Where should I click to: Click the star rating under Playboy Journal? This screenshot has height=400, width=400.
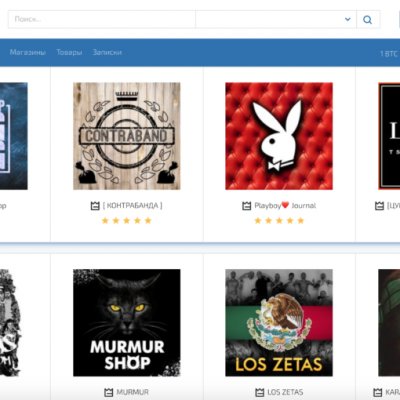(x=279, y=220)
